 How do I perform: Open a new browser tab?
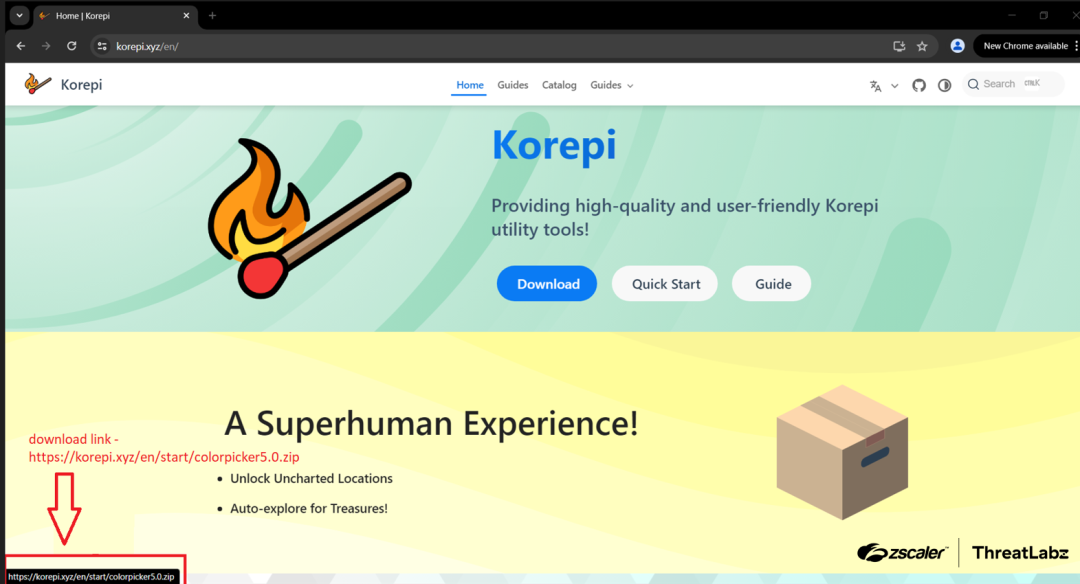[x=212, y=15]
